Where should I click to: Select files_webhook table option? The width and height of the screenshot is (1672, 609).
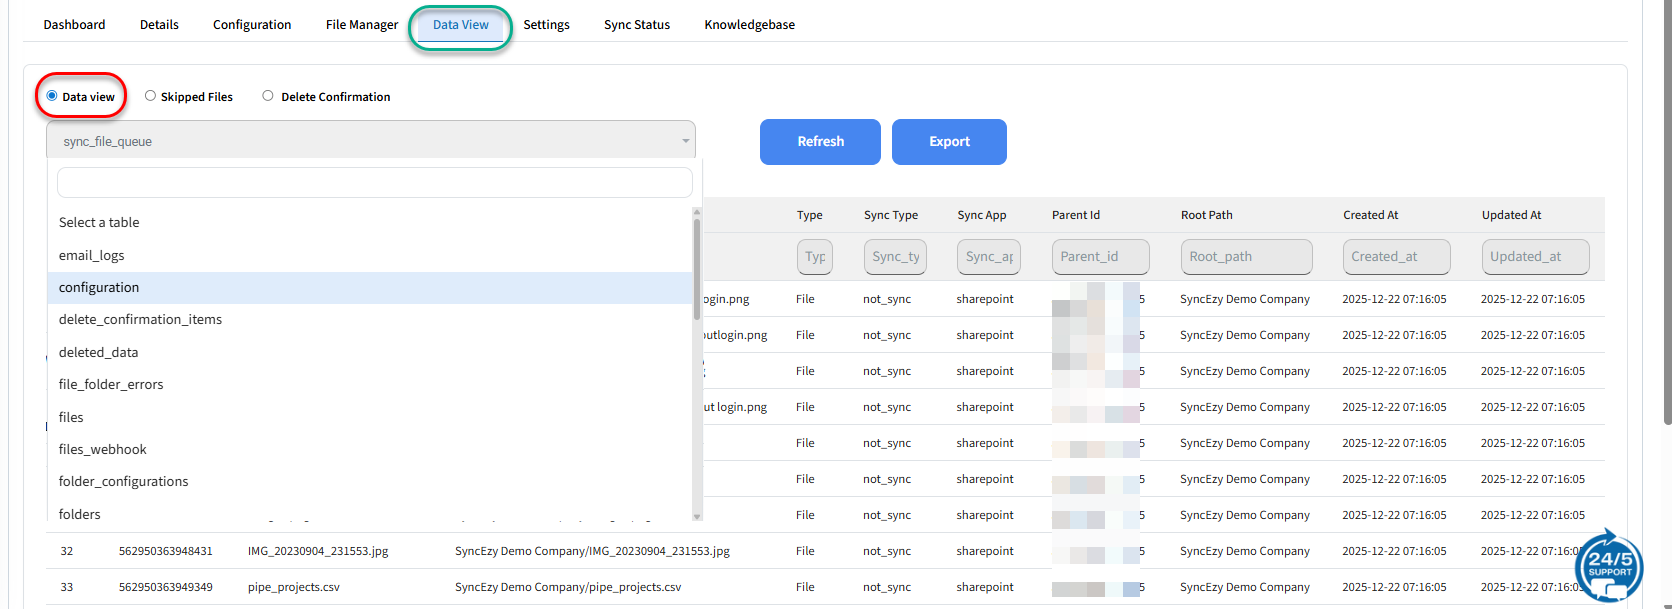point(103,450)
